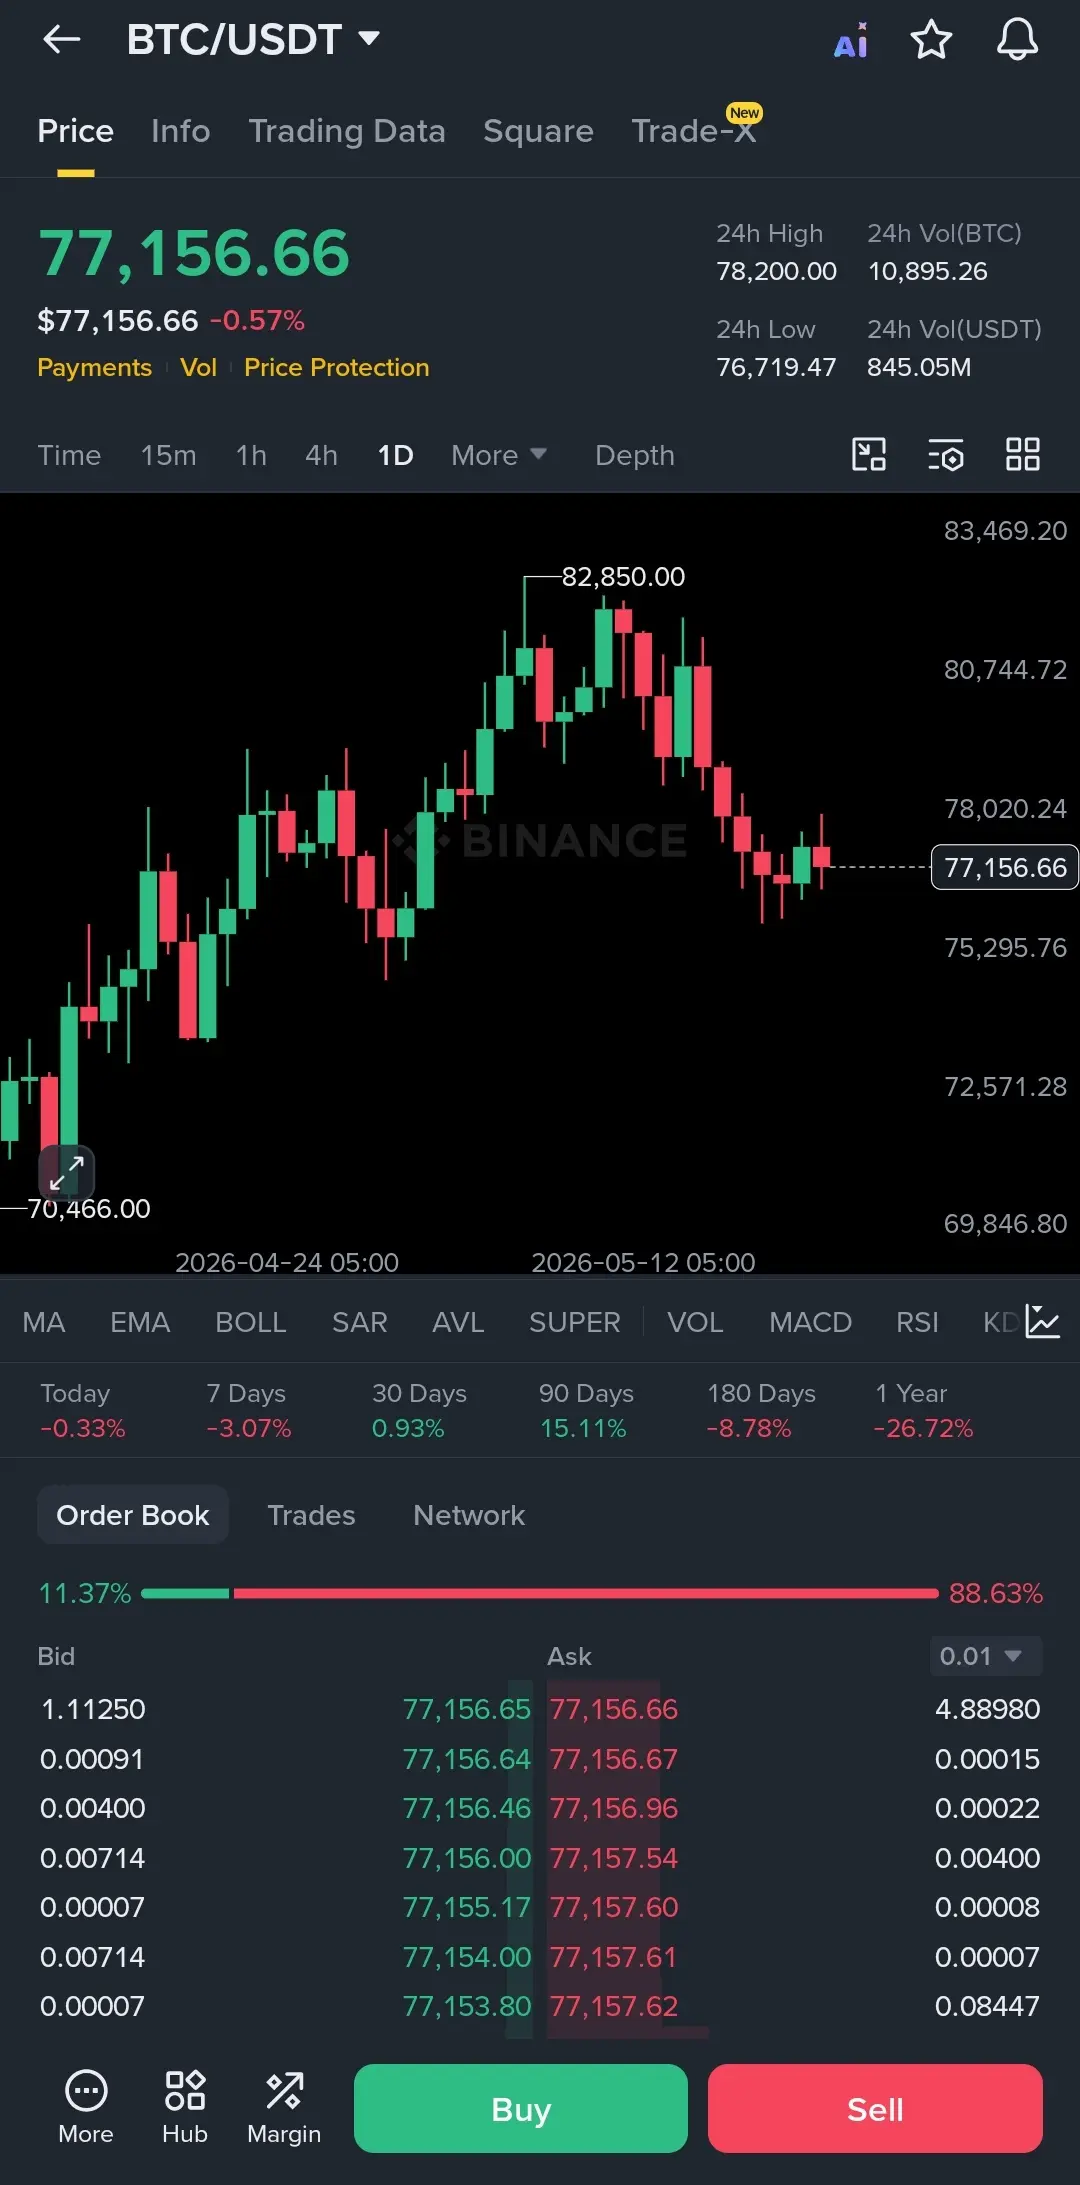
Task: Open indicator settings chart icon
Action: click(x=1043, y=1322)
